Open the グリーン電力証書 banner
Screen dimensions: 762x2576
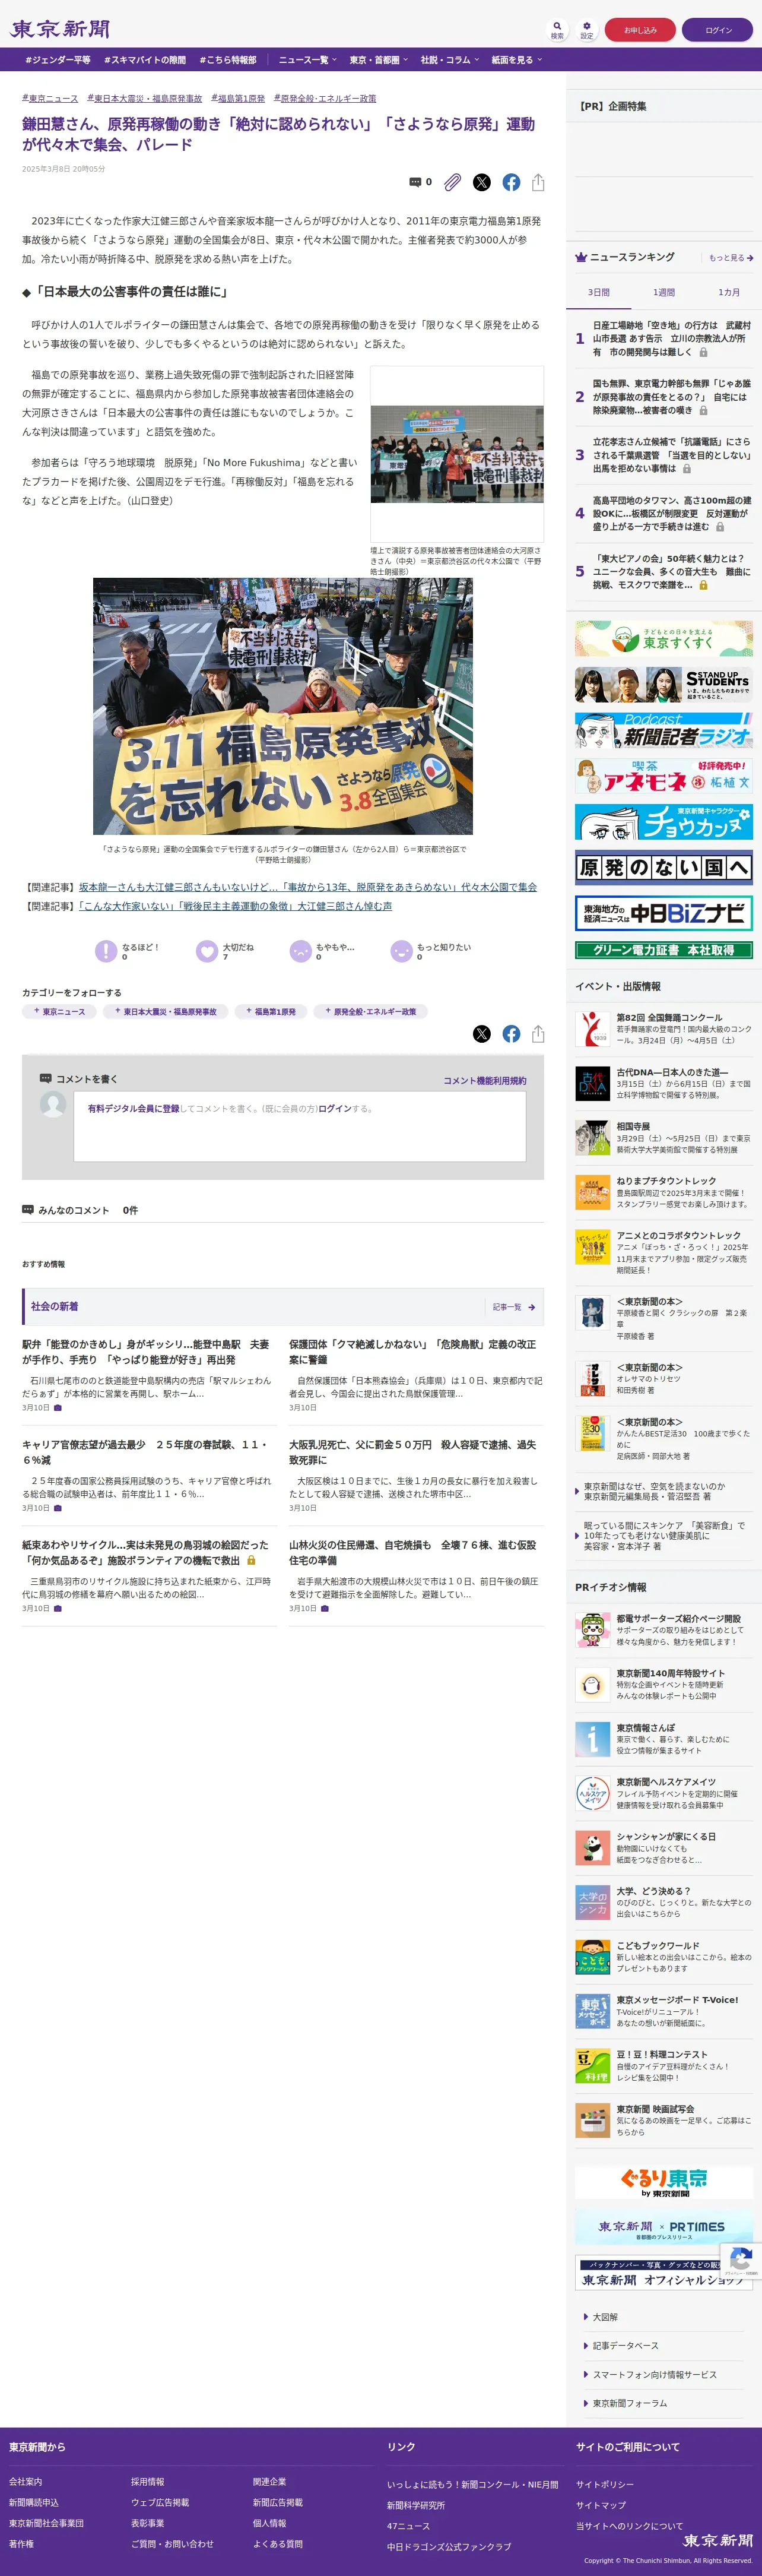pos(664,950)
